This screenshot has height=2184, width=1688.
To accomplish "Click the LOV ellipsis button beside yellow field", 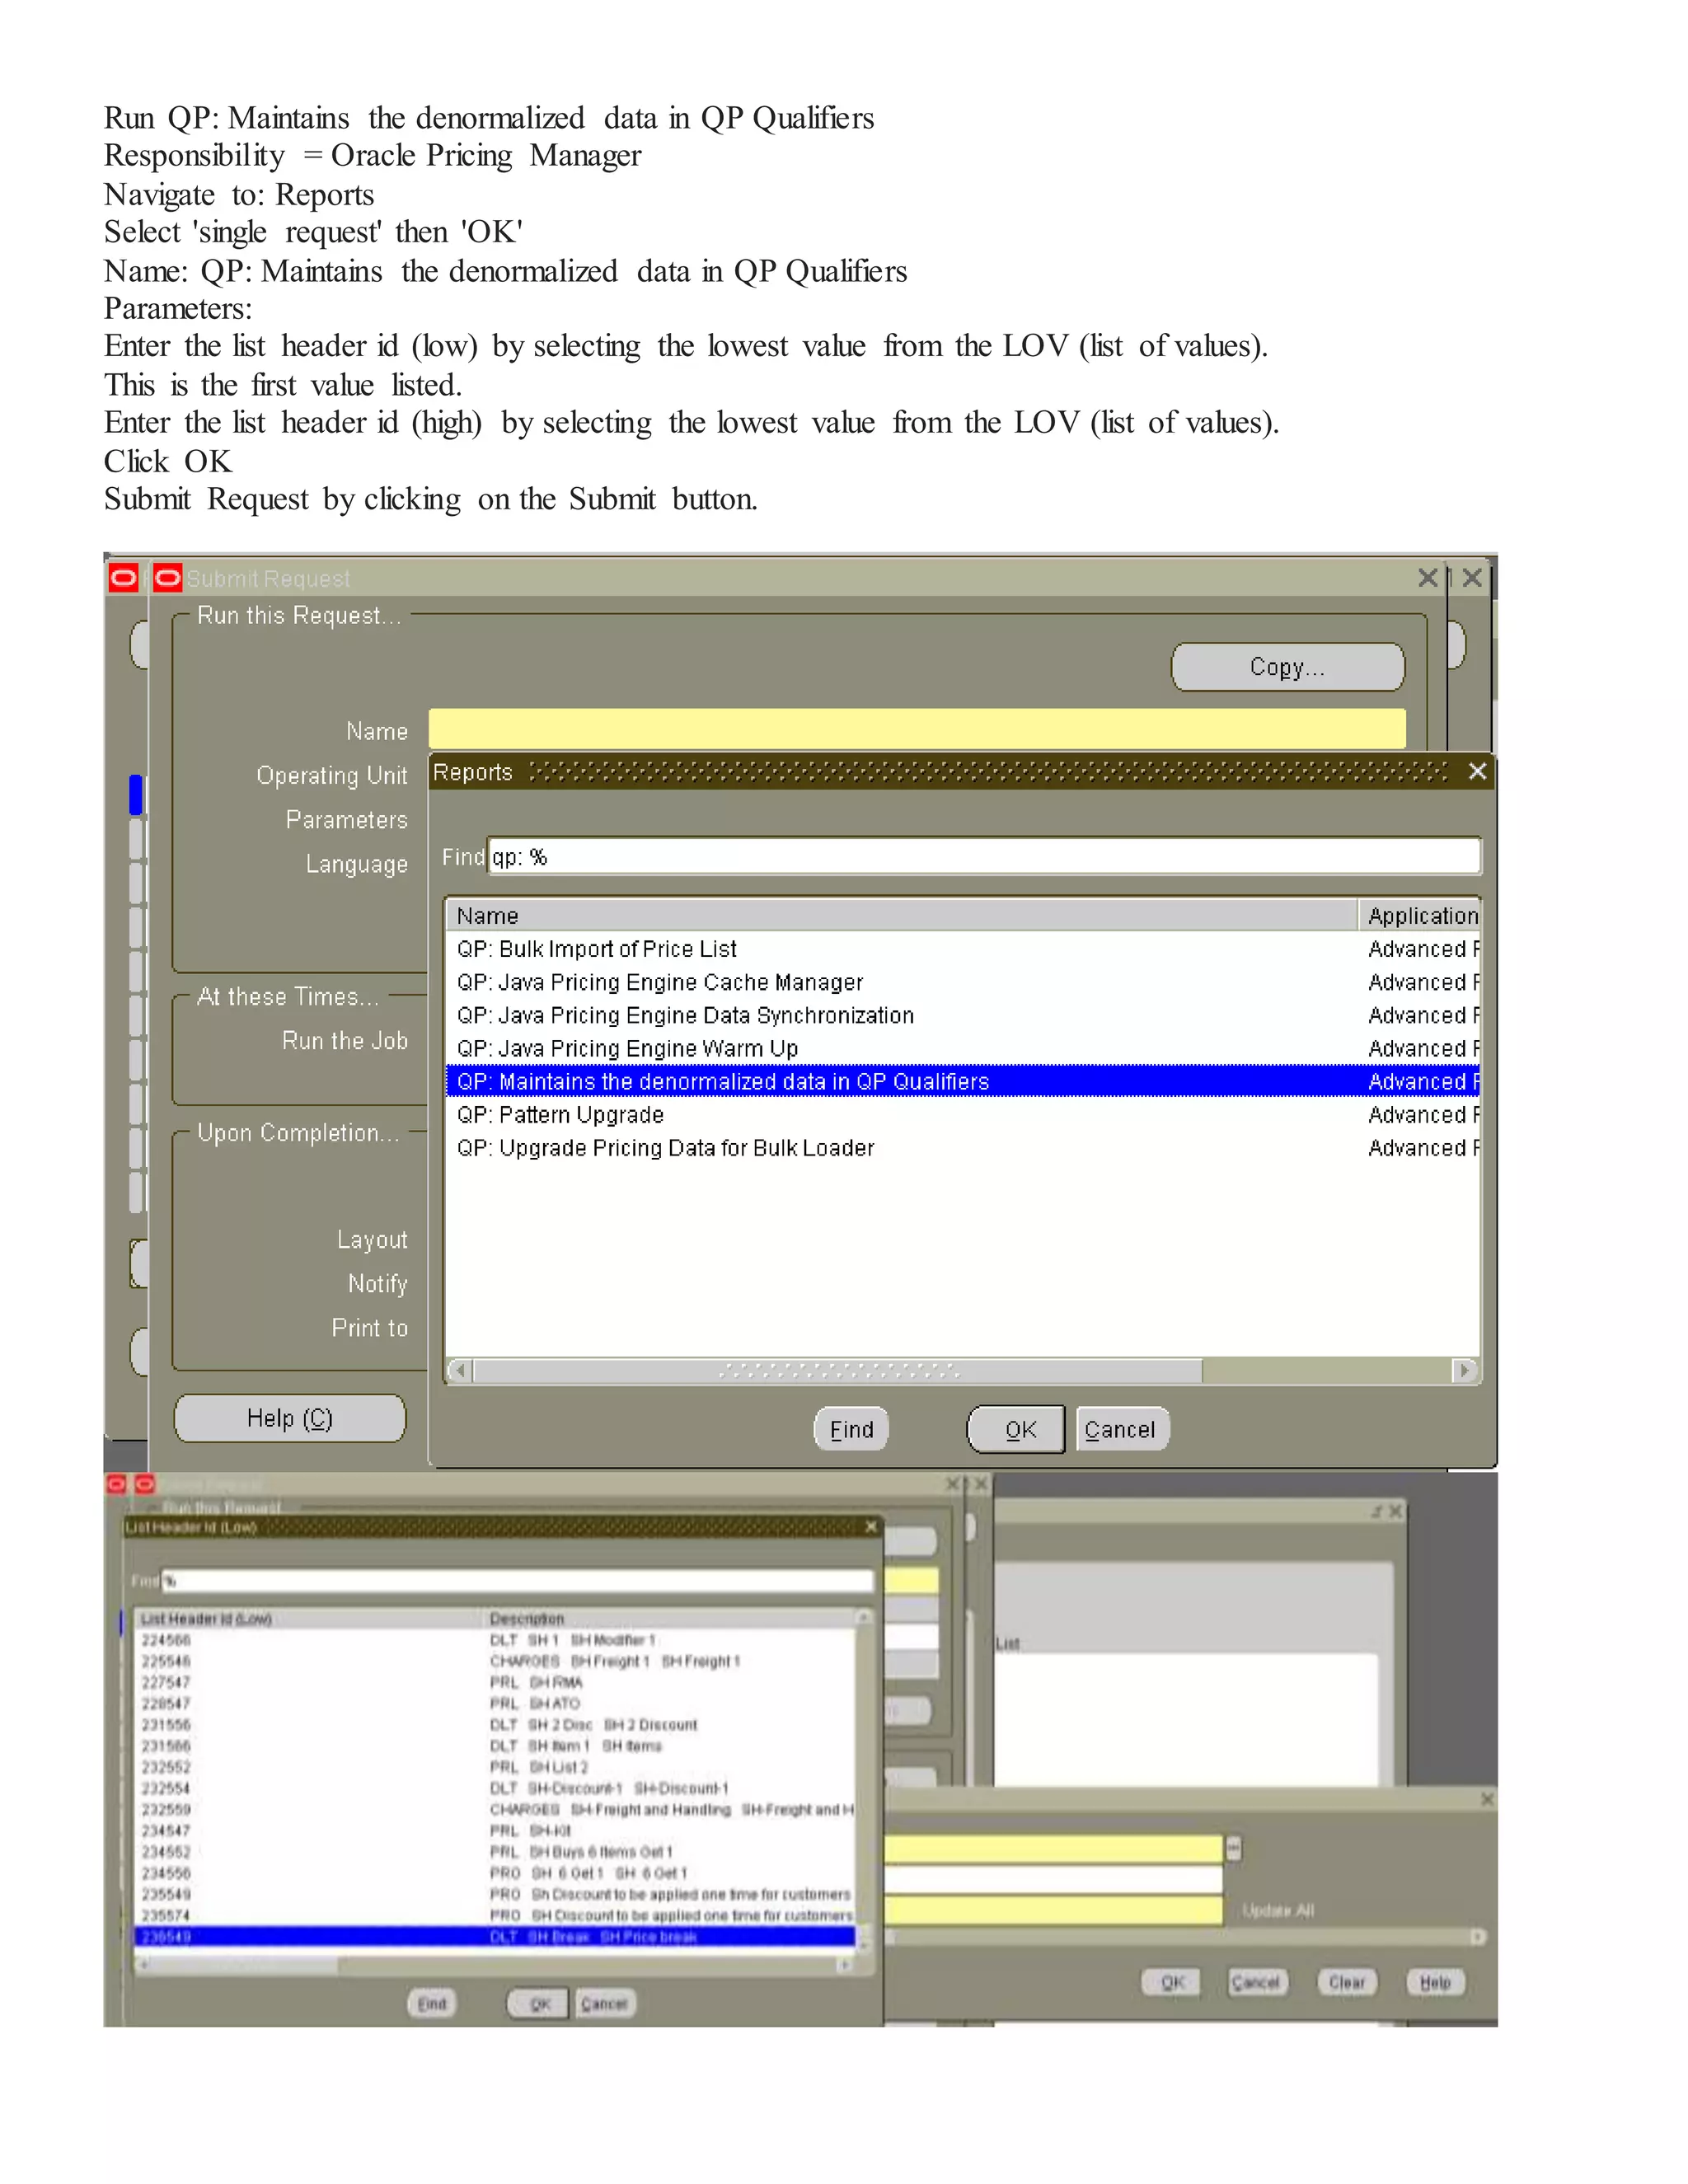I will pyautogui.click(x=1233, y=1848).
